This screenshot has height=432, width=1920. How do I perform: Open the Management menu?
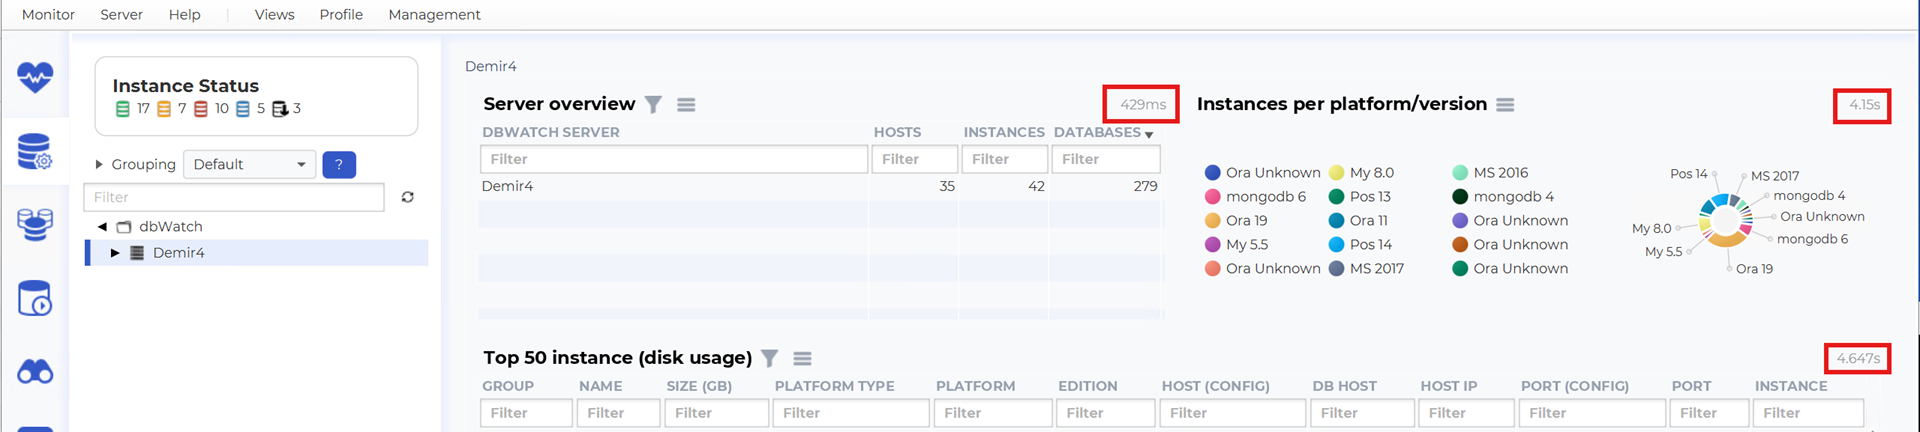click(x=434, y=15)
